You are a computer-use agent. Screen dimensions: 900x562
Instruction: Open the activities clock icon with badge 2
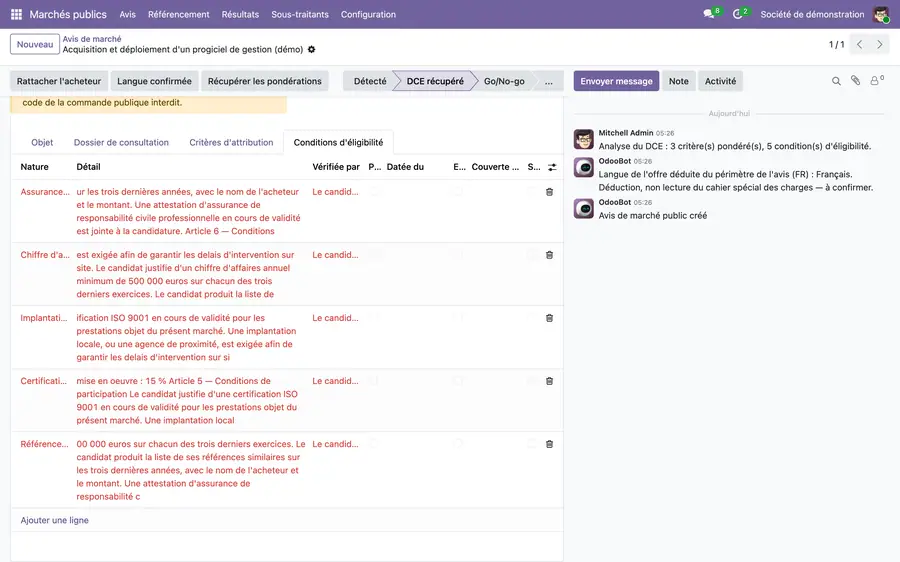coord(738,14)
